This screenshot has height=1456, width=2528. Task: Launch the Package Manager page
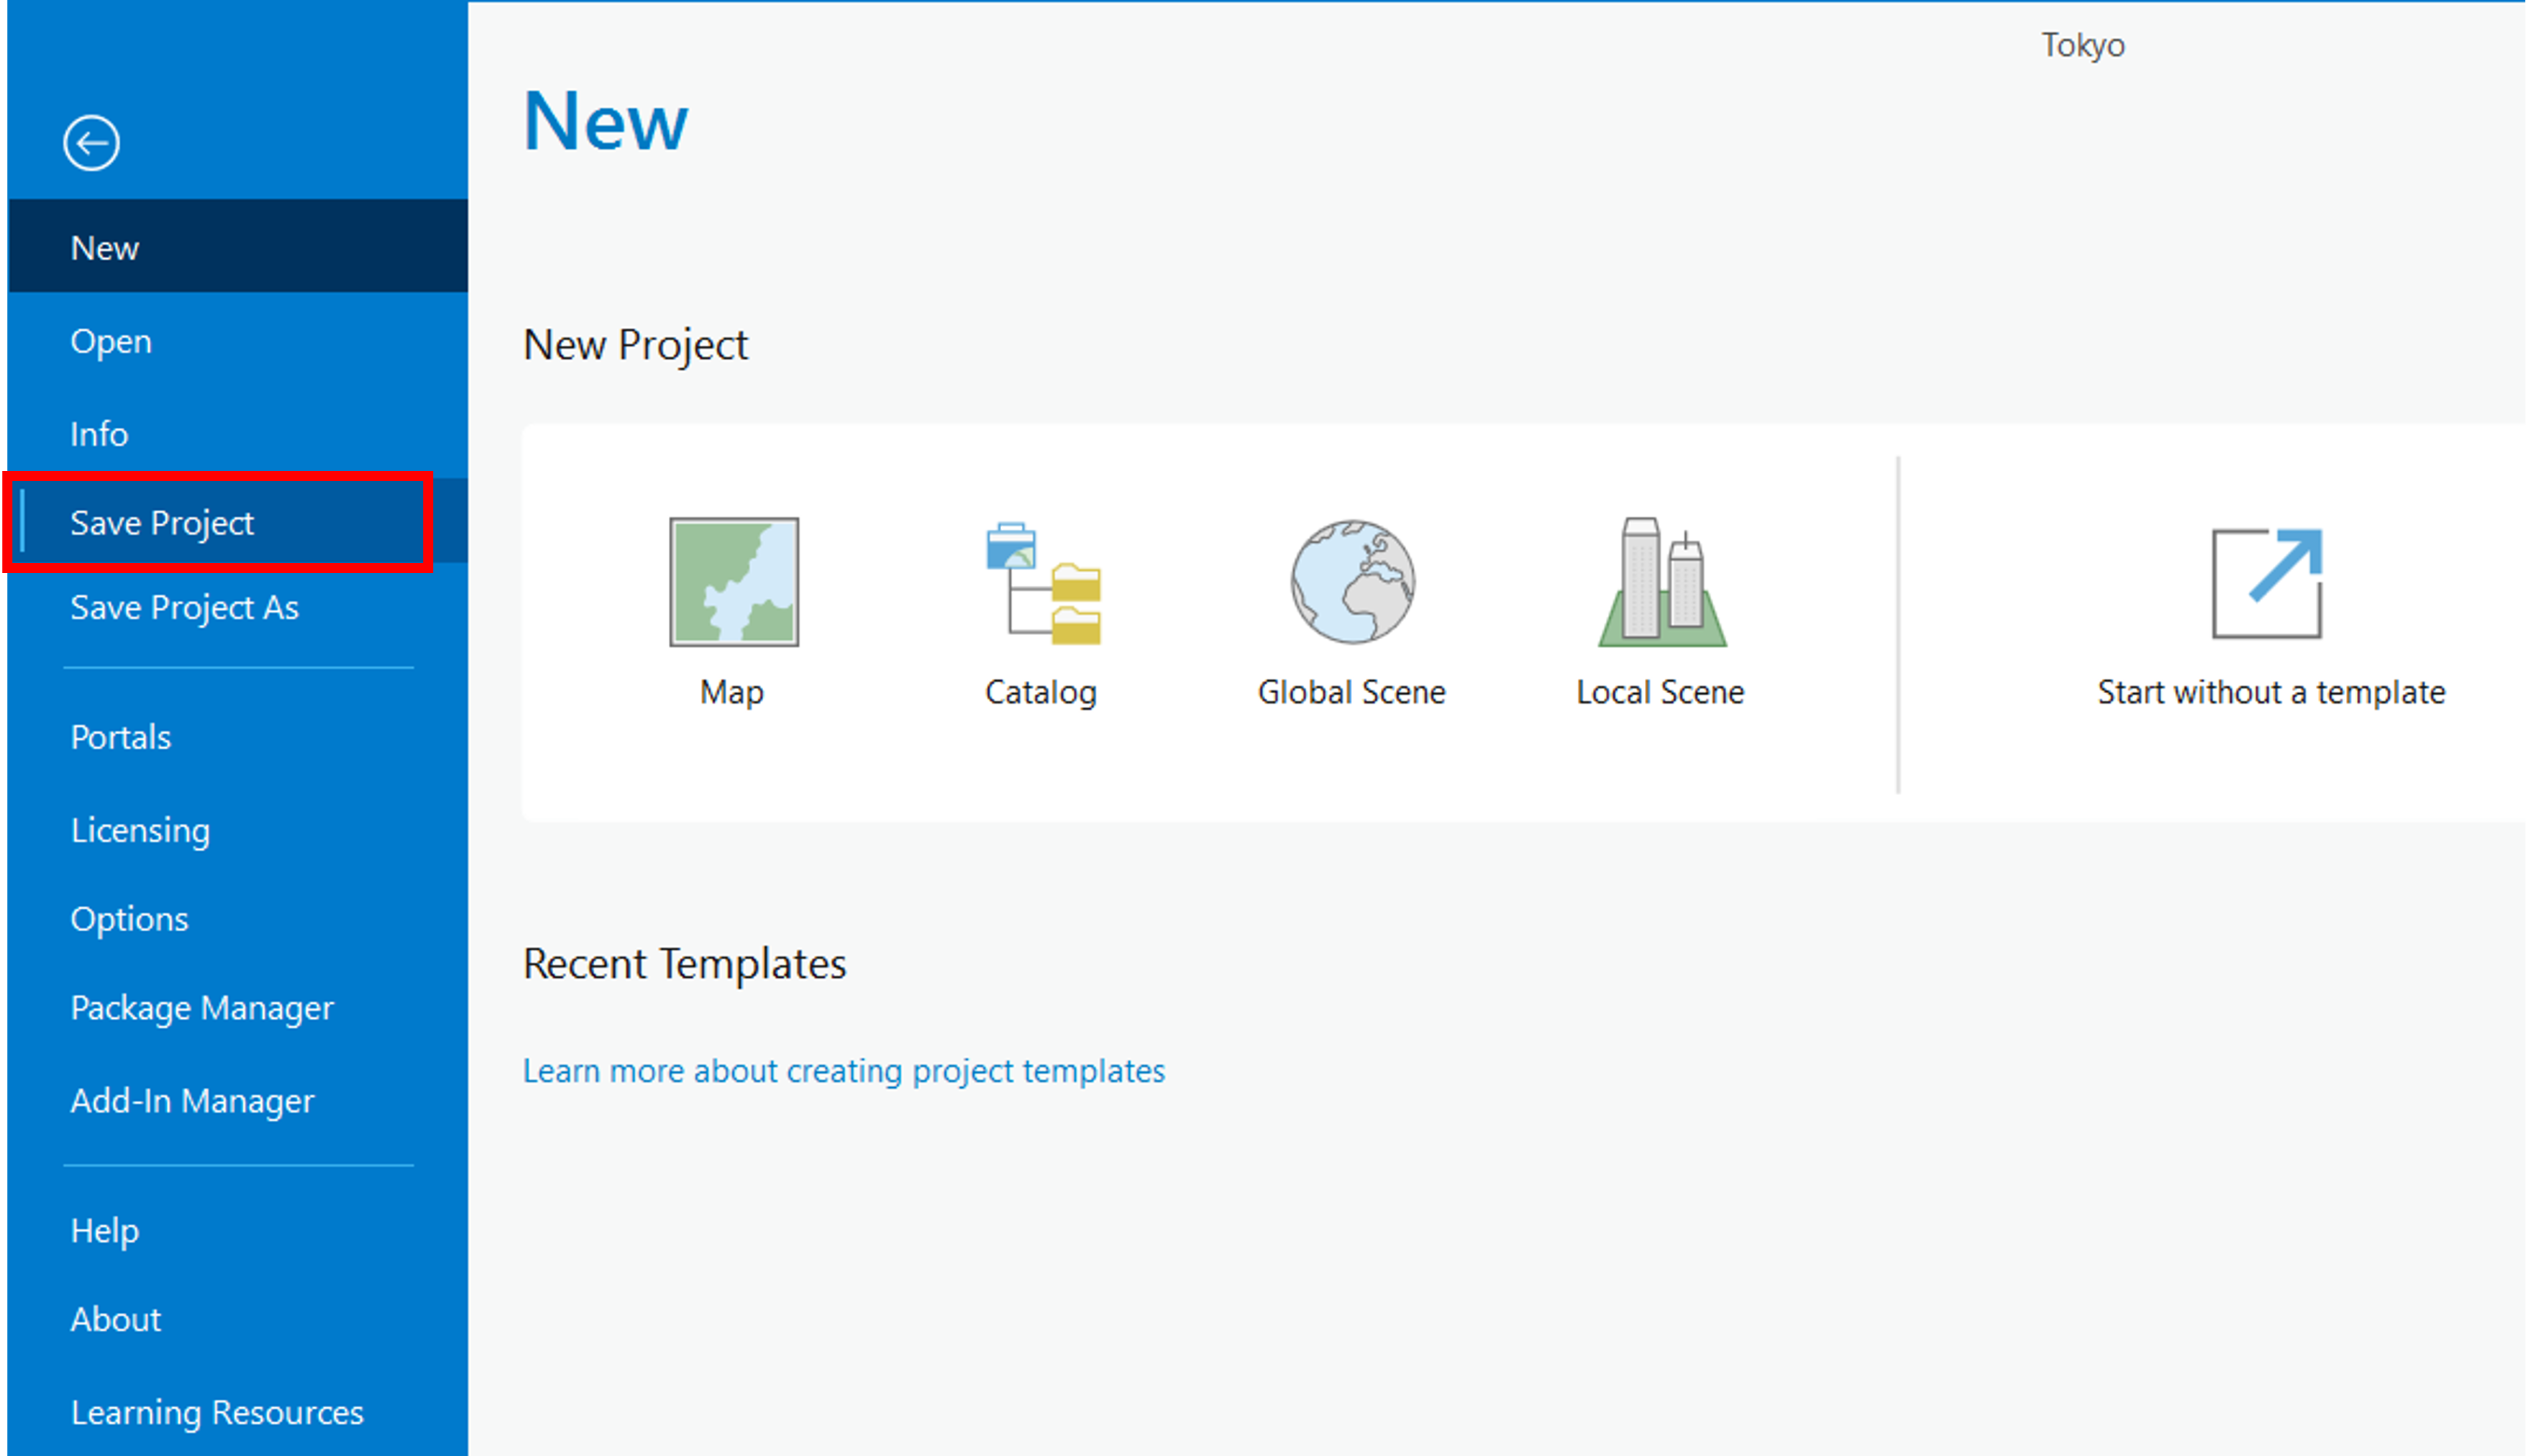238,1008
